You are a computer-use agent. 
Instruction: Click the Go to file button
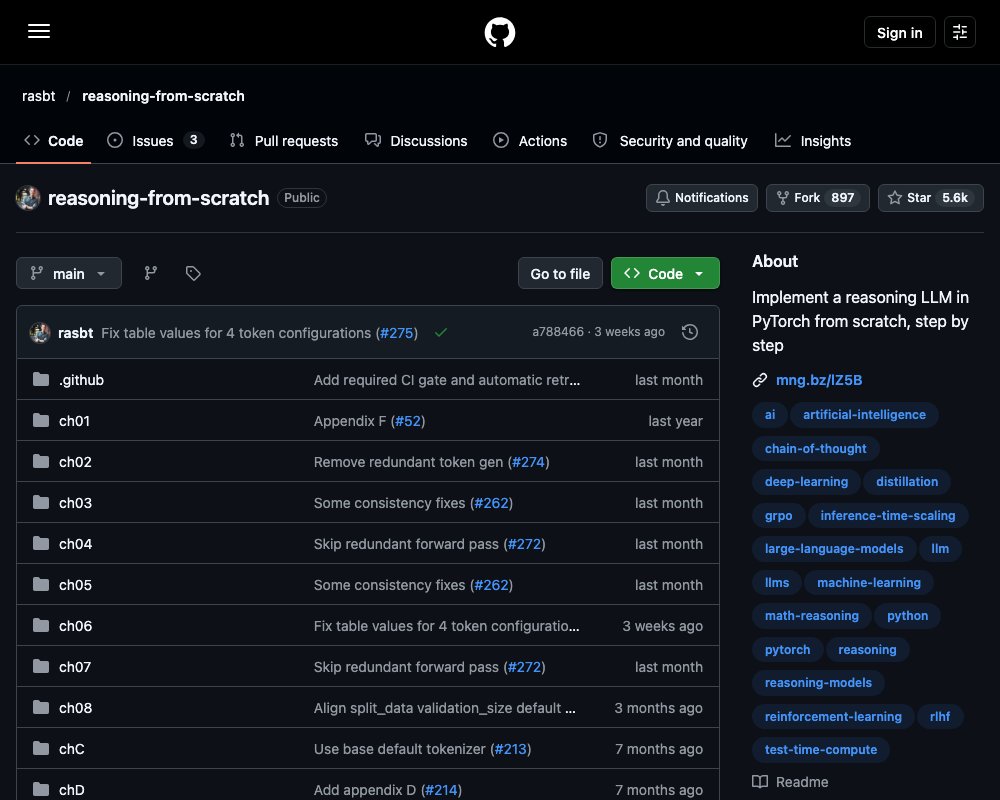point(560,273)
